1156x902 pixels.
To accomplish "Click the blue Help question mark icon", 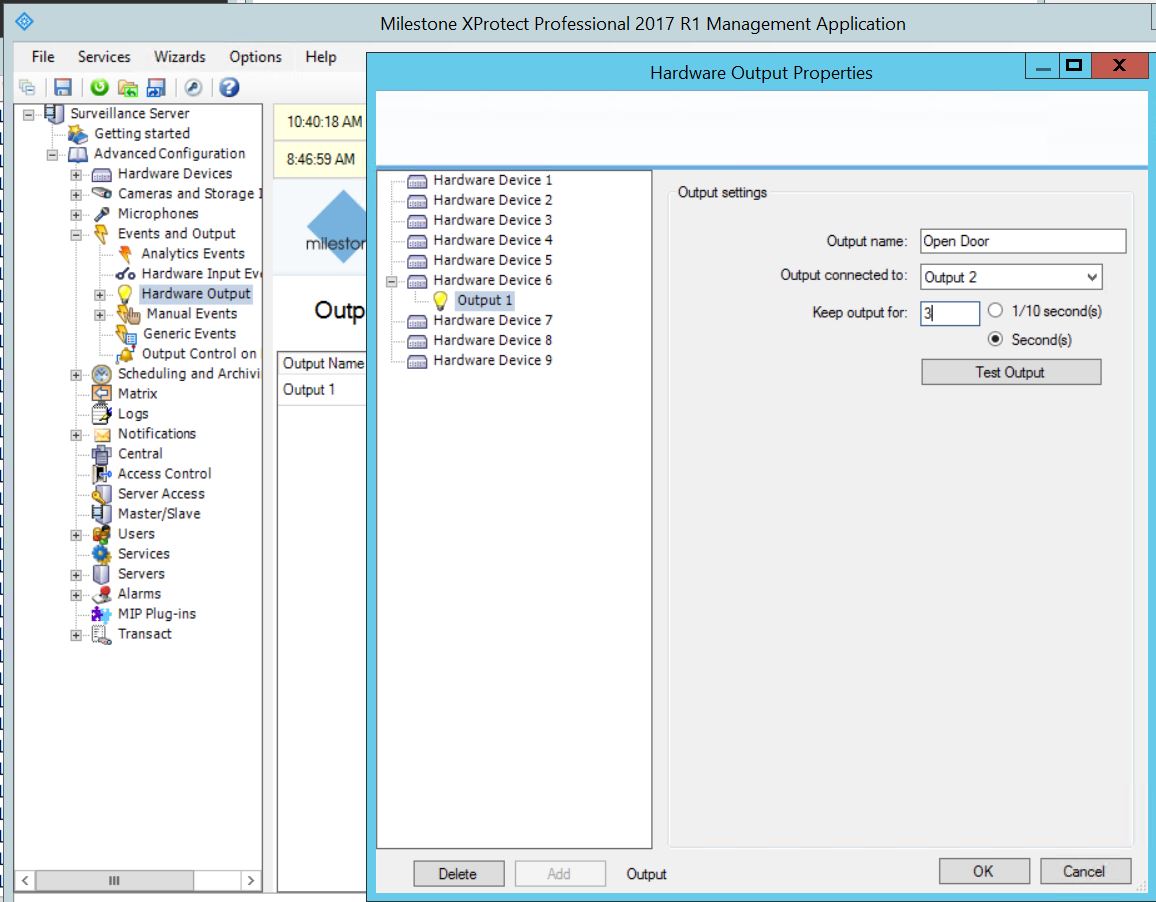I will click(x=229, y=88).
